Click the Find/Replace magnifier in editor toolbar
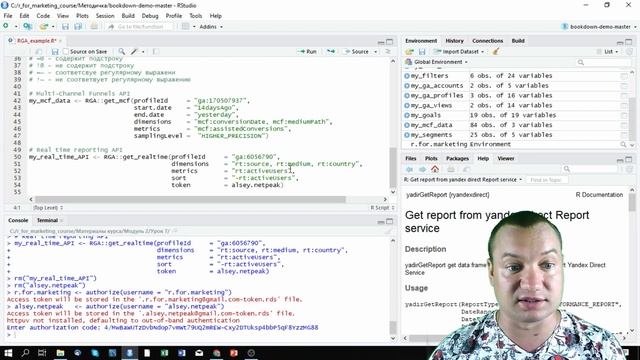Image resolution: width=640 pixels, height=360 pixels. click(x=121, y=51)
